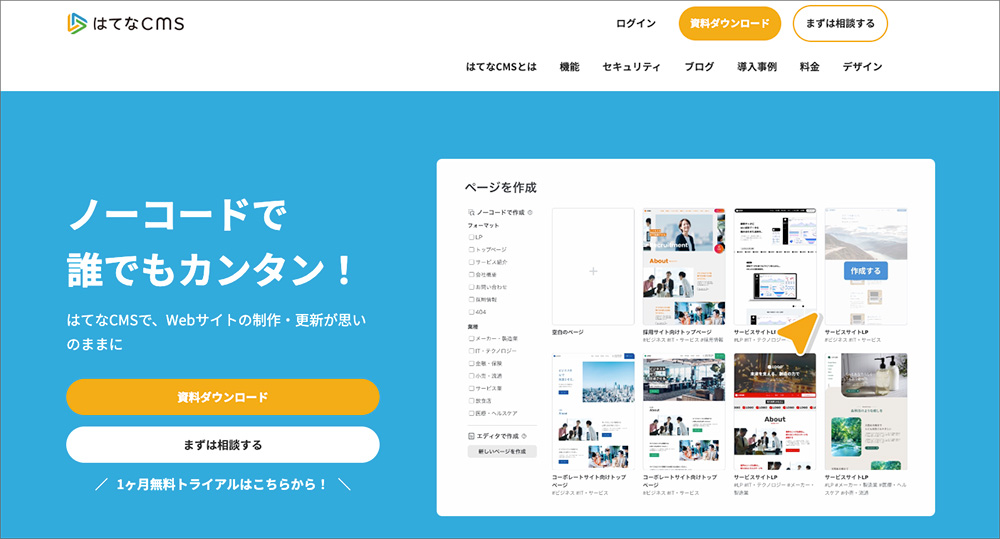Check the サービス業 industry checkbox
This screenshot has width=1000, height=539.
(x=471, y=388)
